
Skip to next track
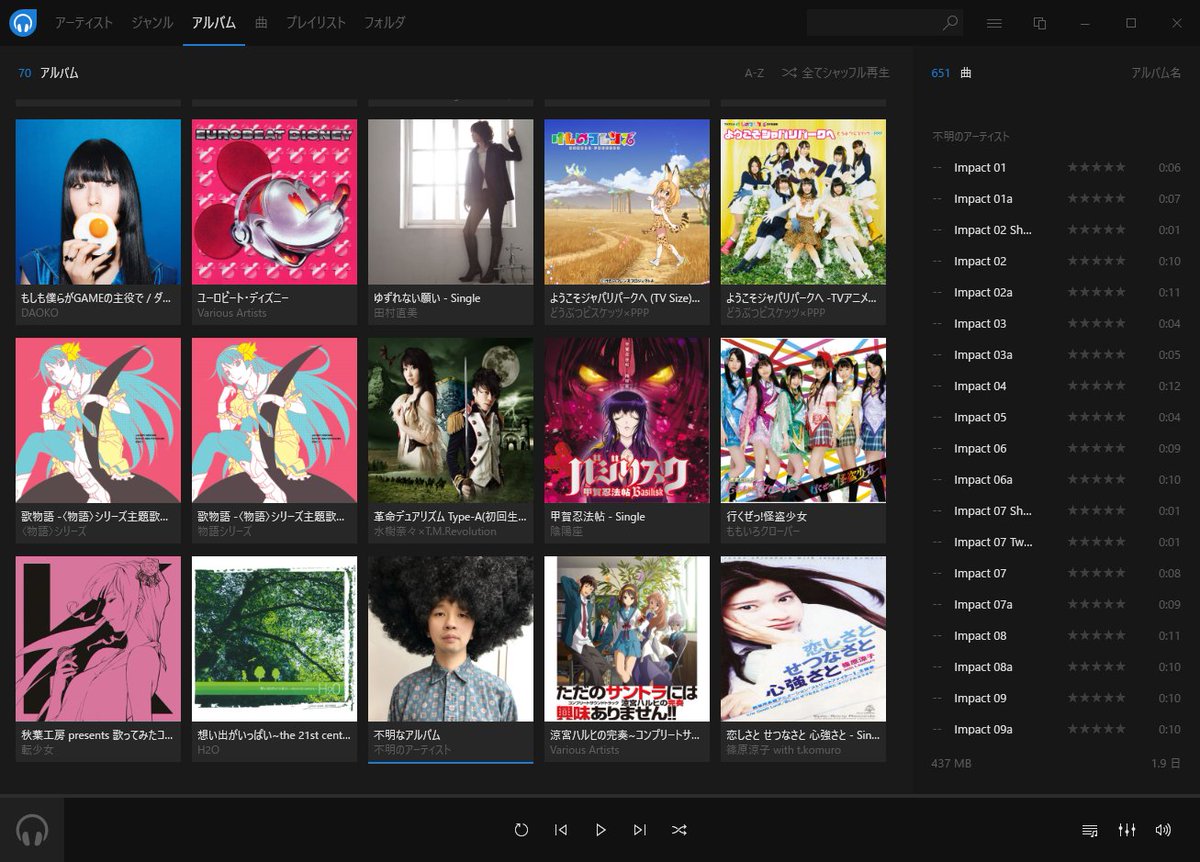(x=640, y=830)
